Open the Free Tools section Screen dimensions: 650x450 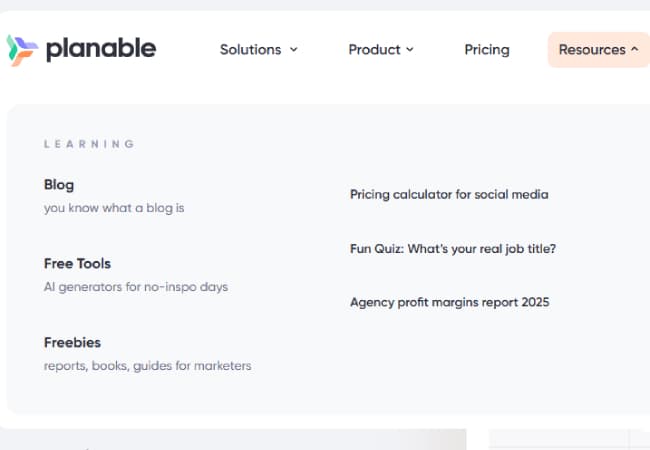77,264
